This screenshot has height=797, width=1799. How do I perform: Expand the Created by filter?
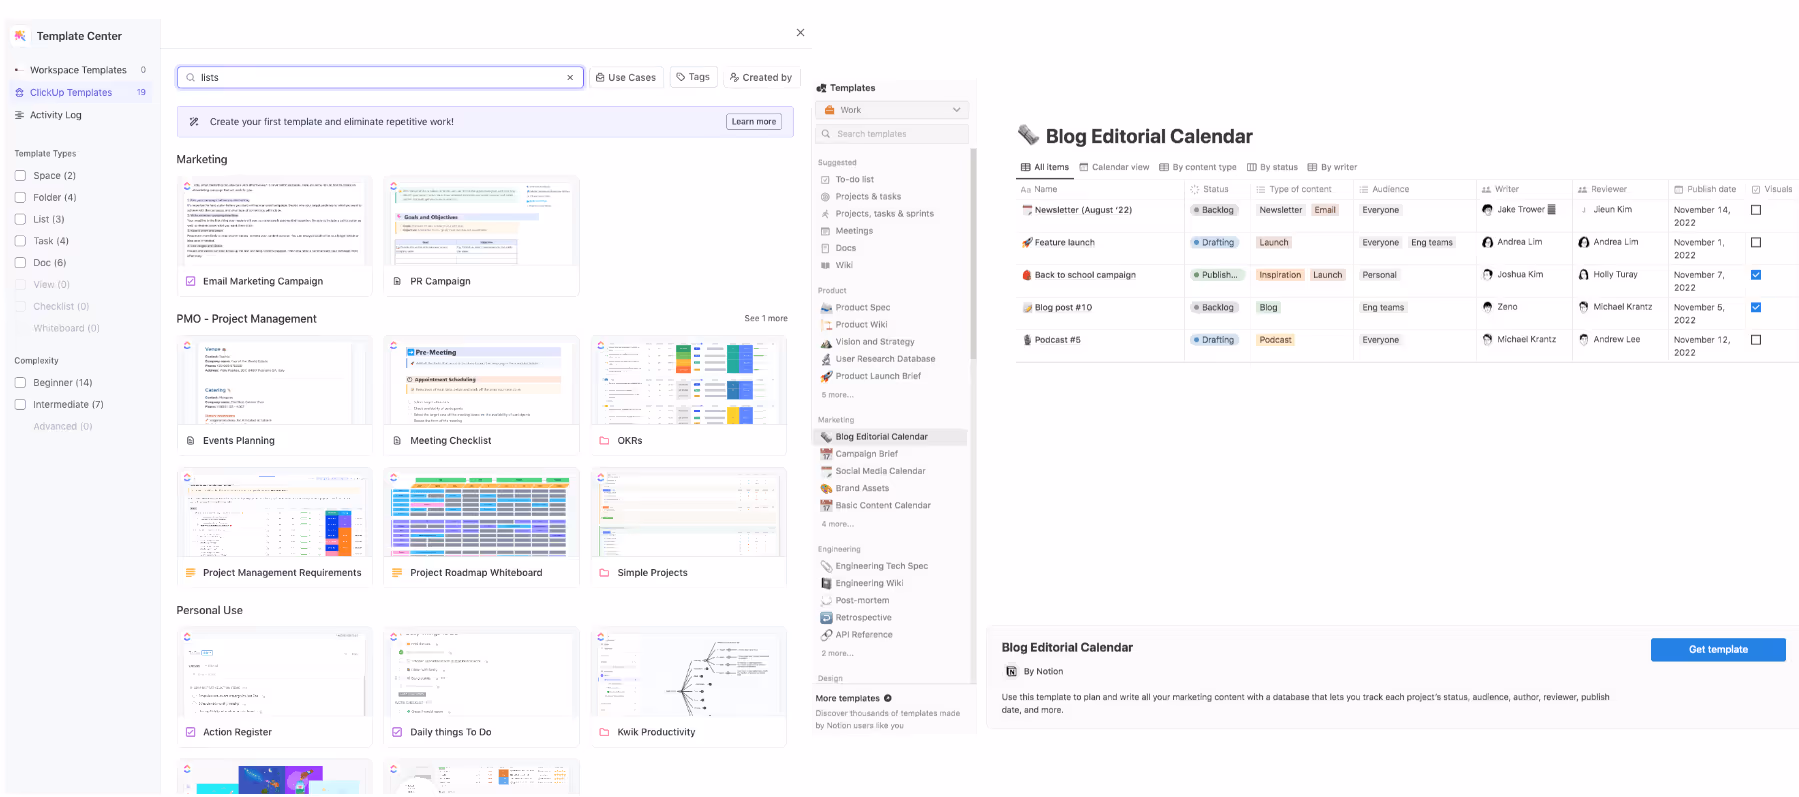(761, 78)
